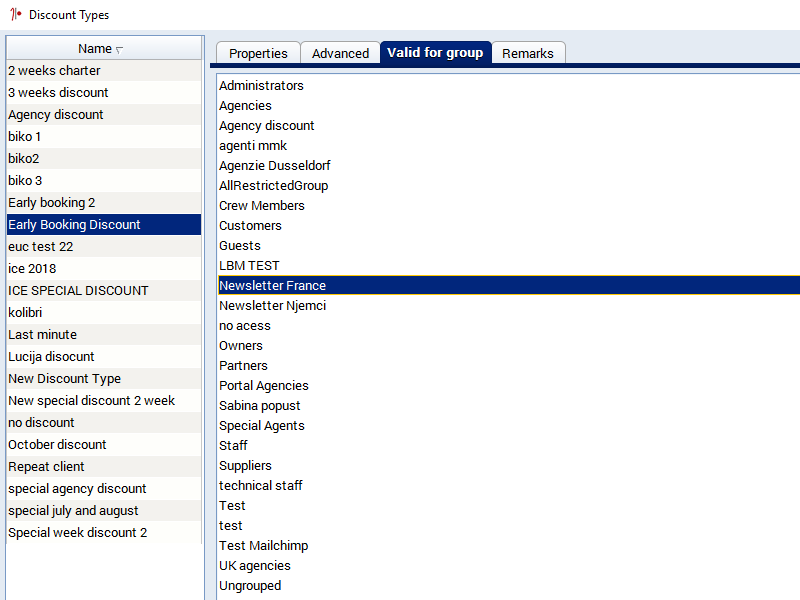Open the Properties tab
The width and height of the screenshot is (800, 600).
coord(258,53)
